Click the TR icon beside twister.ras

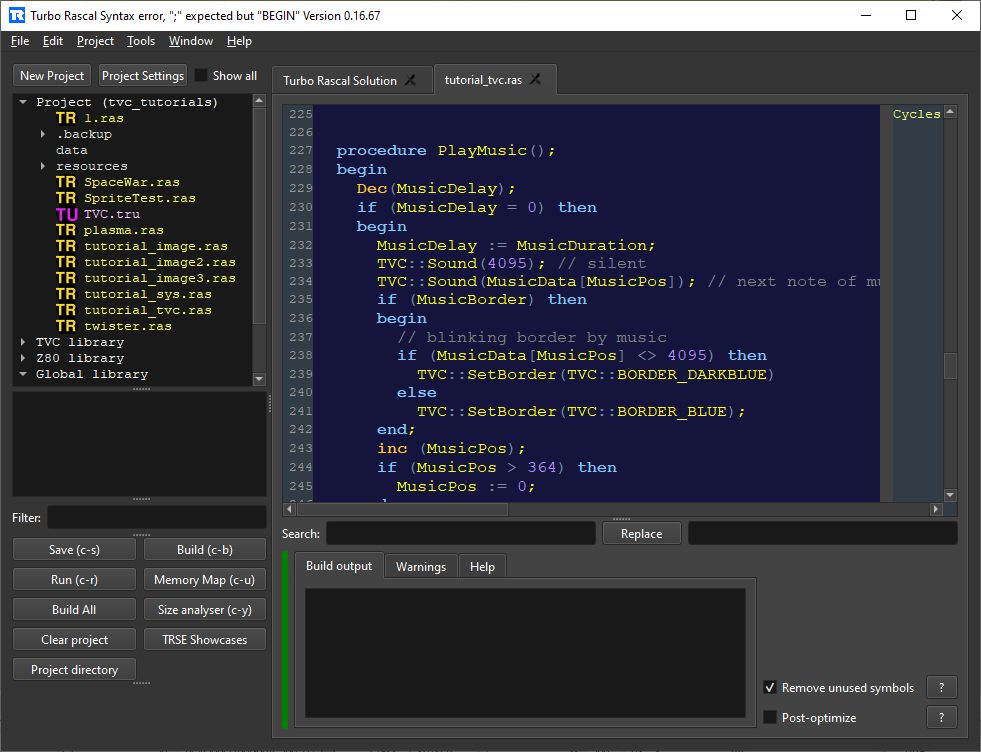tap(66, 326)
